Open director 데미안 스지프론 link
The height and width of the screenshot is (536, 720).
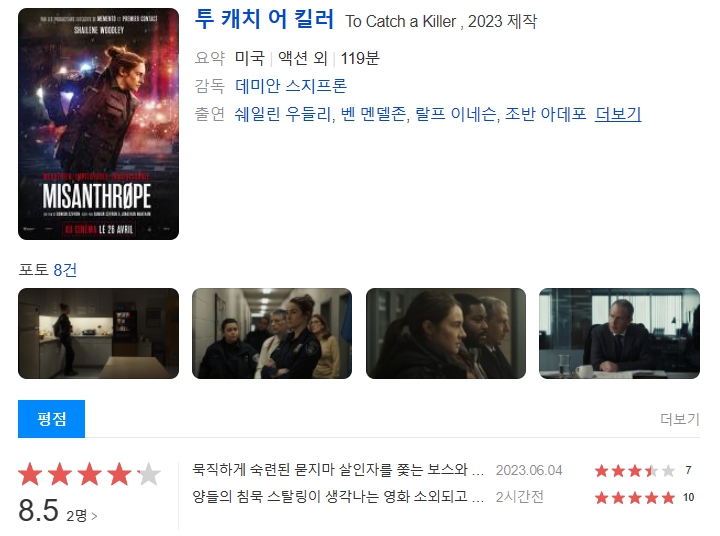[x=291, y=86]
